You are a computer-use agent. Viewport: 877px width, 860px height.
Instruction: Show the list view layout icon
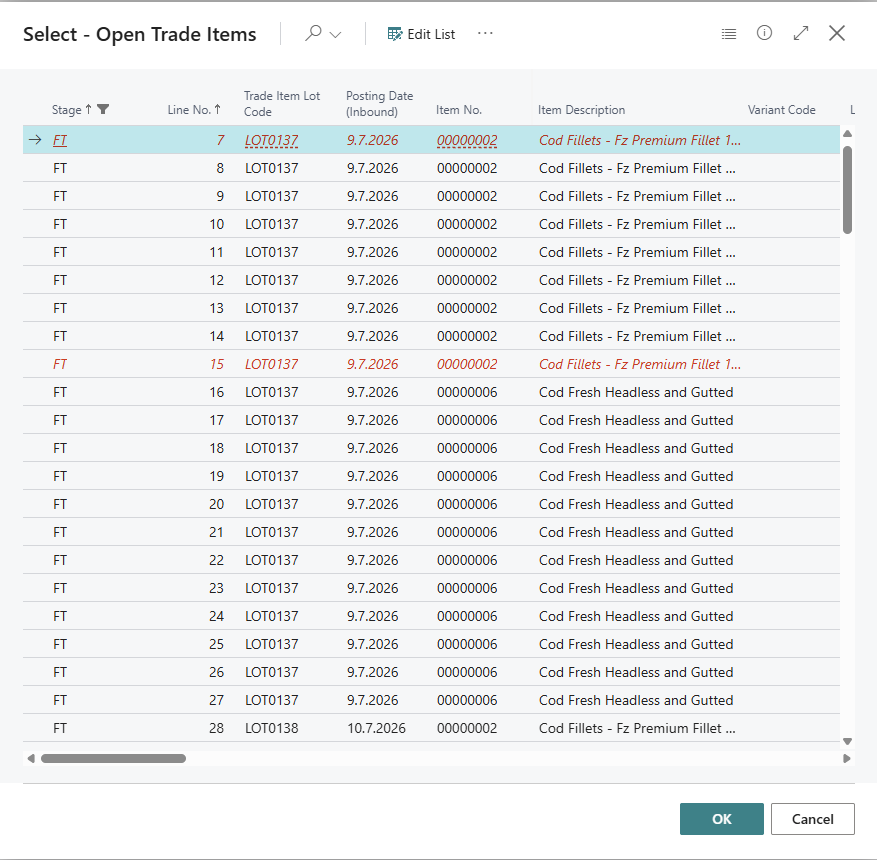729,34
